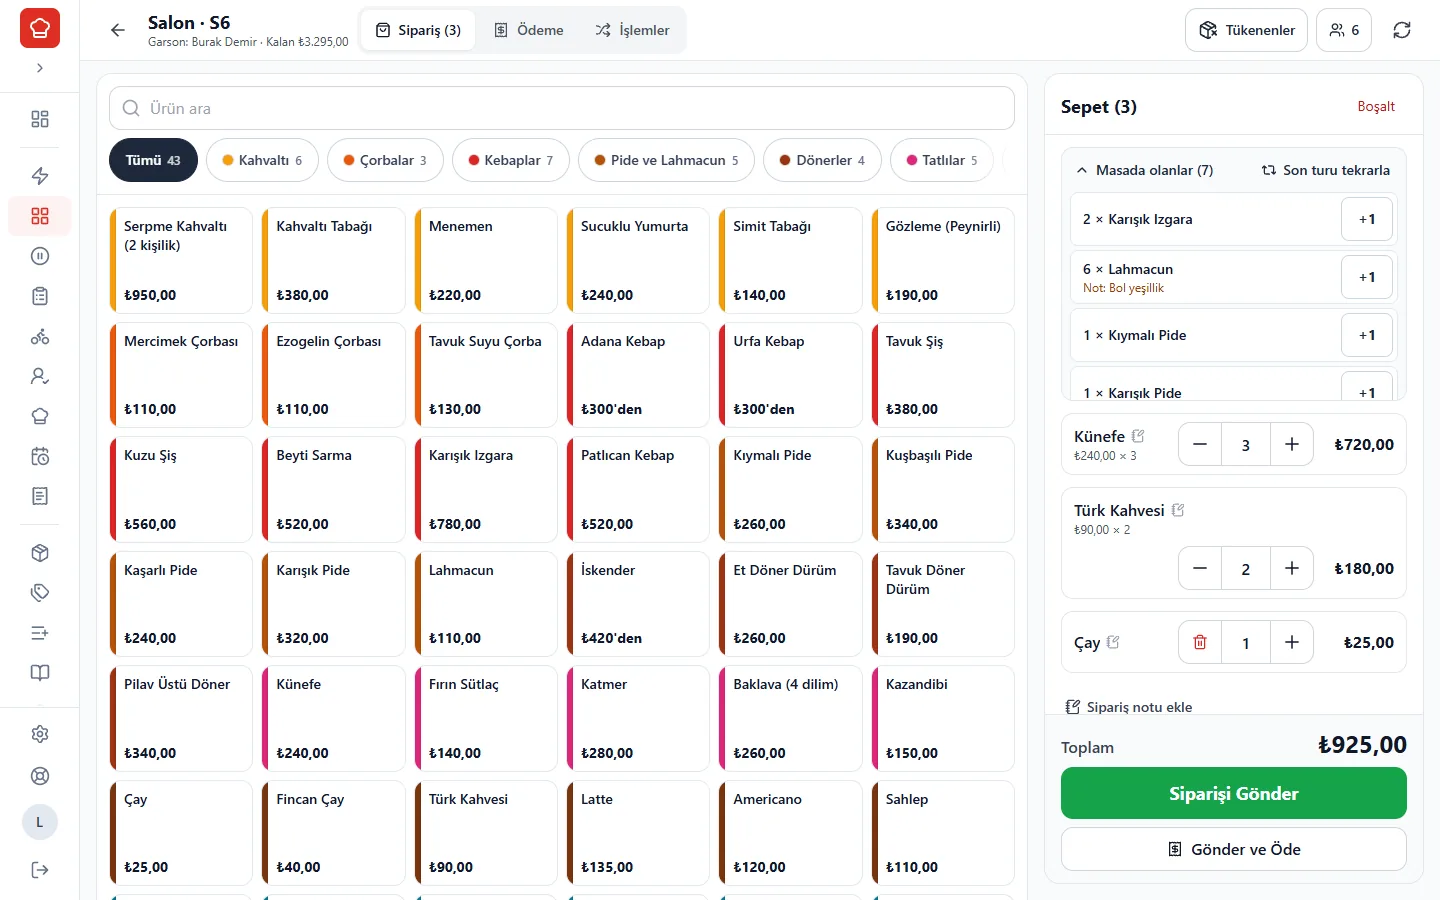1440x900 pixels.
Task: Increase Künefe quantity with plus button
Action: click(1292, 445)
